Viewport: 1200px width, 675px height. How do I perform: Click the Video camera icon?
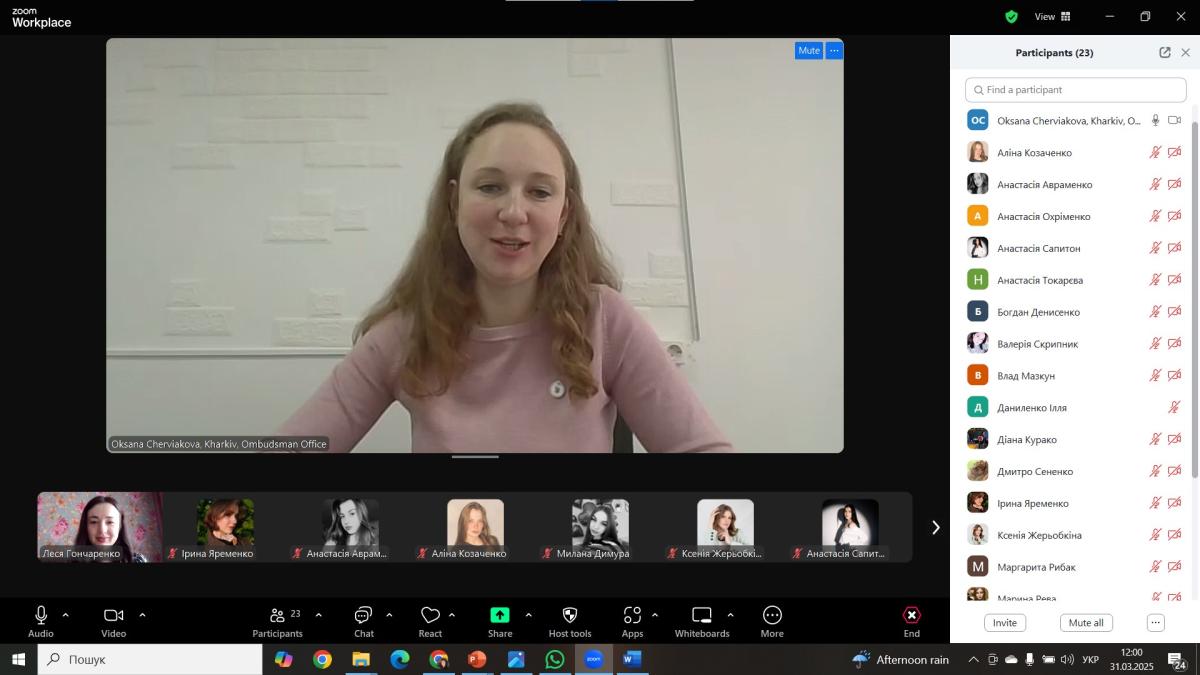[114, 615]
